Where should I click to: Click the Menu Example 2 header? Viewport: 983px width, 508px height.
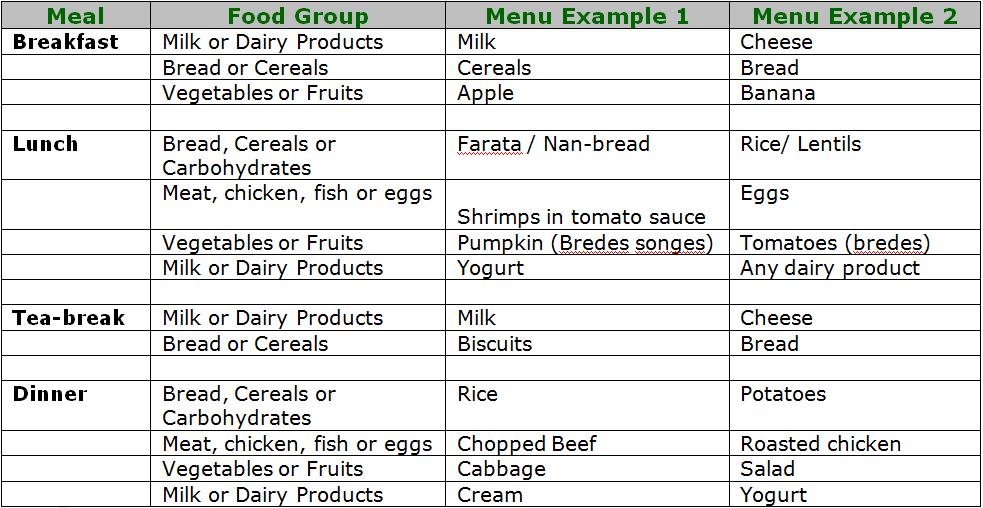(x=855, y=16)
